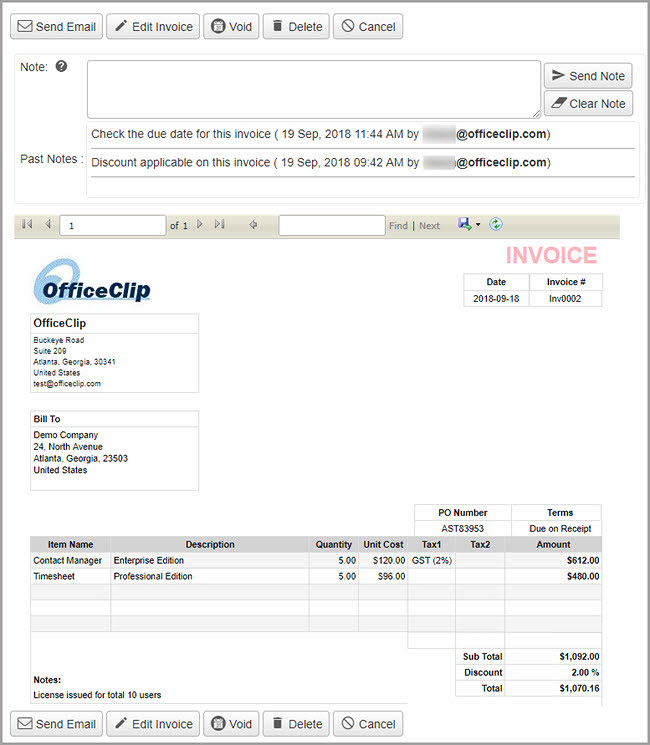Image resolution: width=650 pixels, height=745 pixels.
Task: Refresh the invoice report
Action: tap(496, 225)
